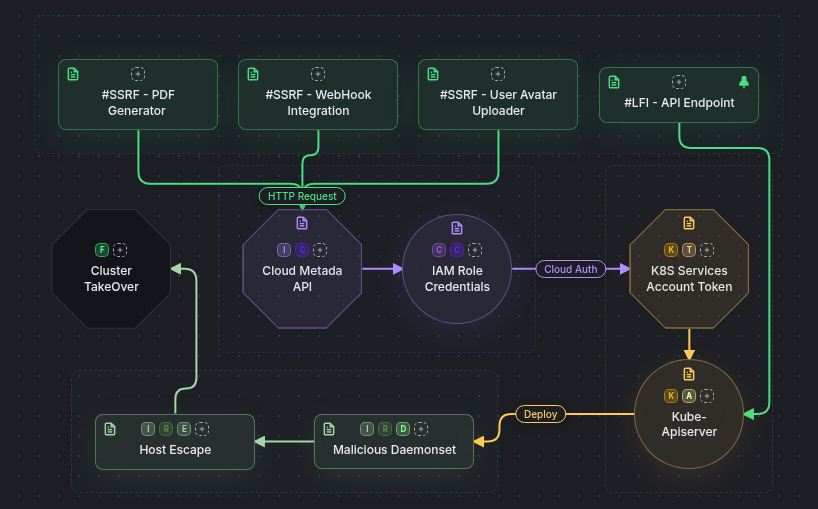The image size is (818, 509).
Task: Add a tag to SSRF WebHook Integration node
Action: point(318,74)
